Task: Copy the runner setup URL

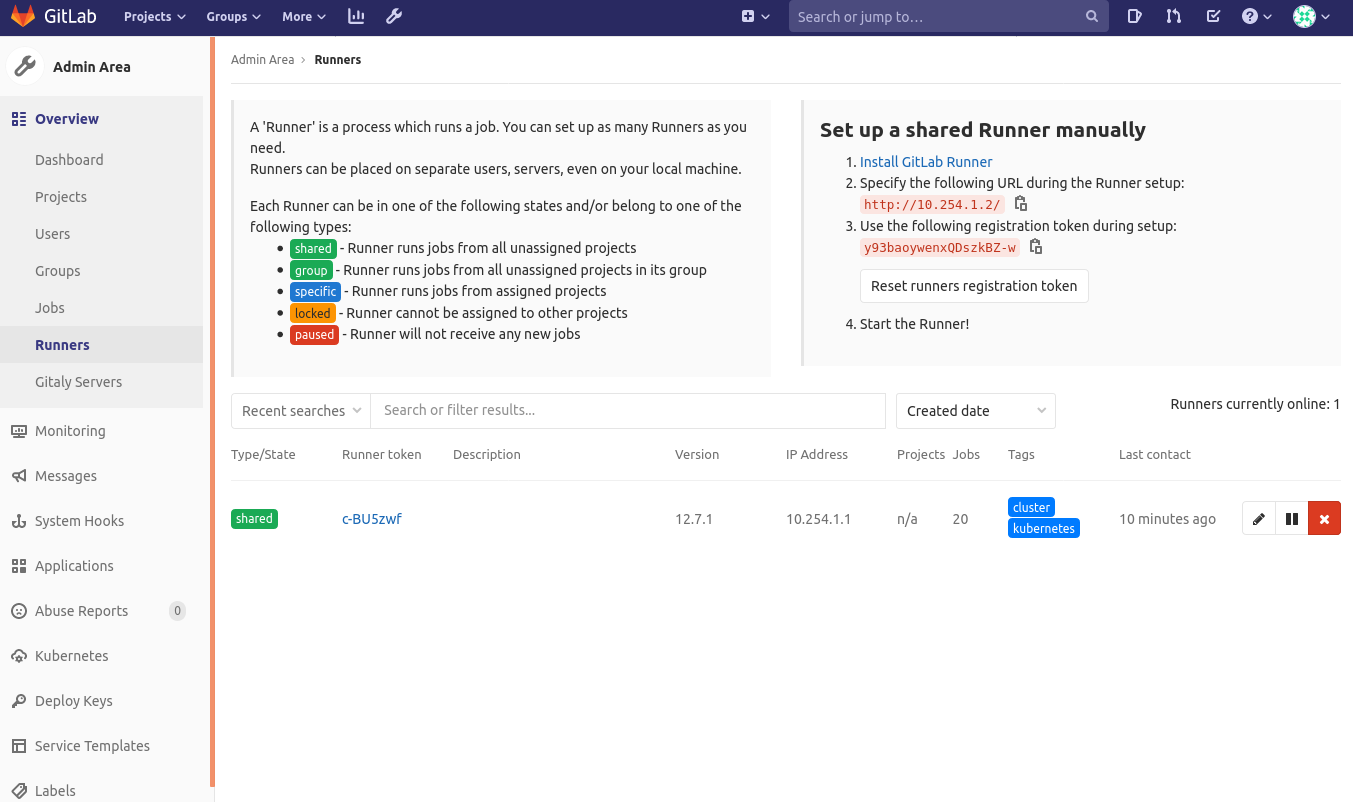Action: [x=1021, y=204]
